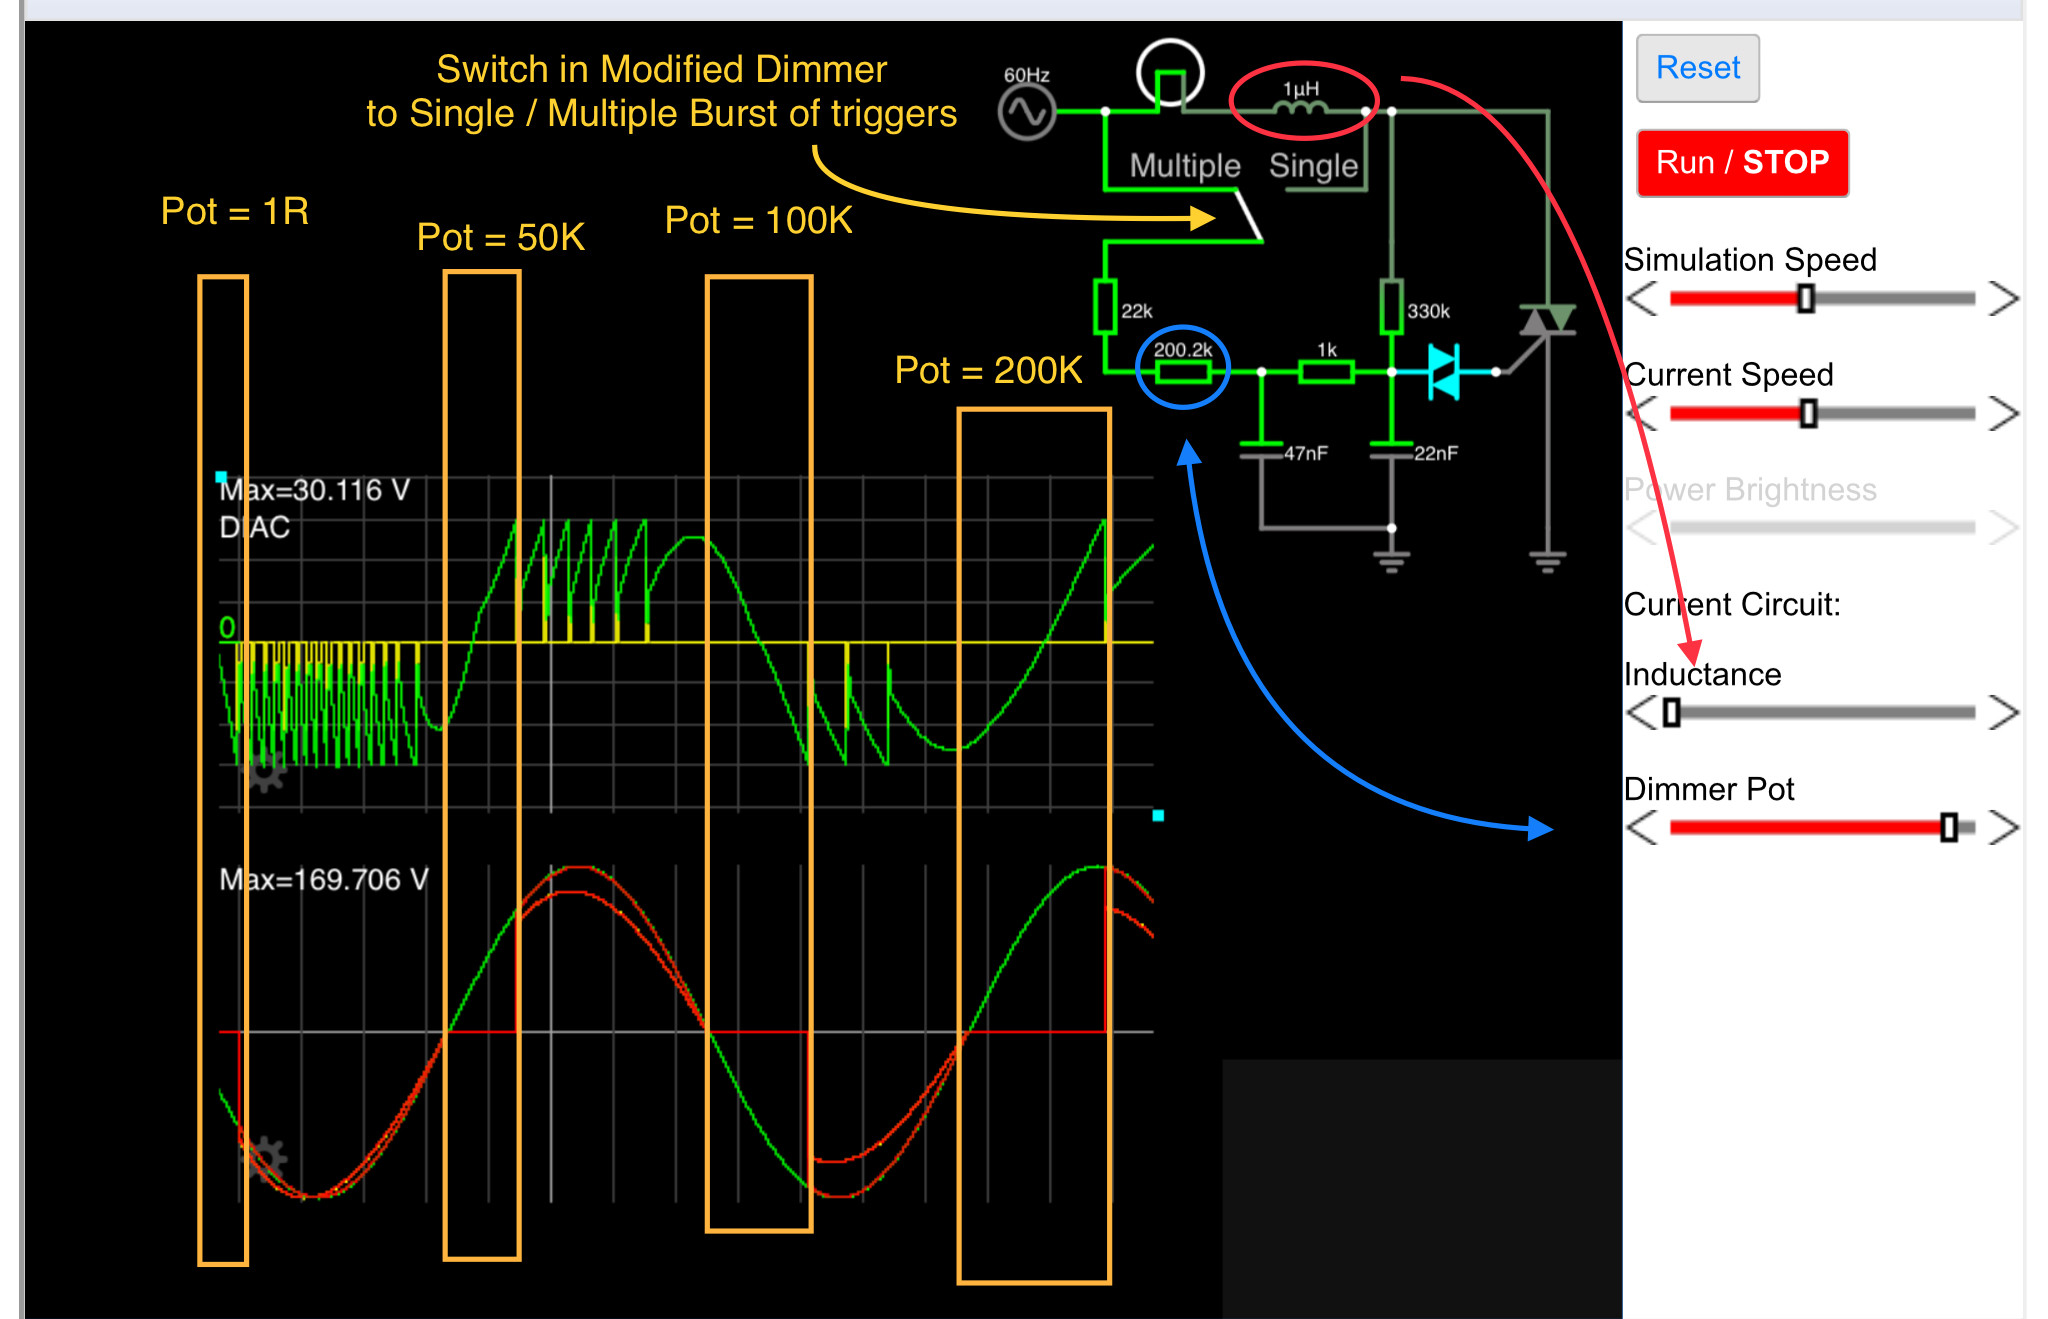
Task: Select the 330k resistor
Action: pos(1391,307)
